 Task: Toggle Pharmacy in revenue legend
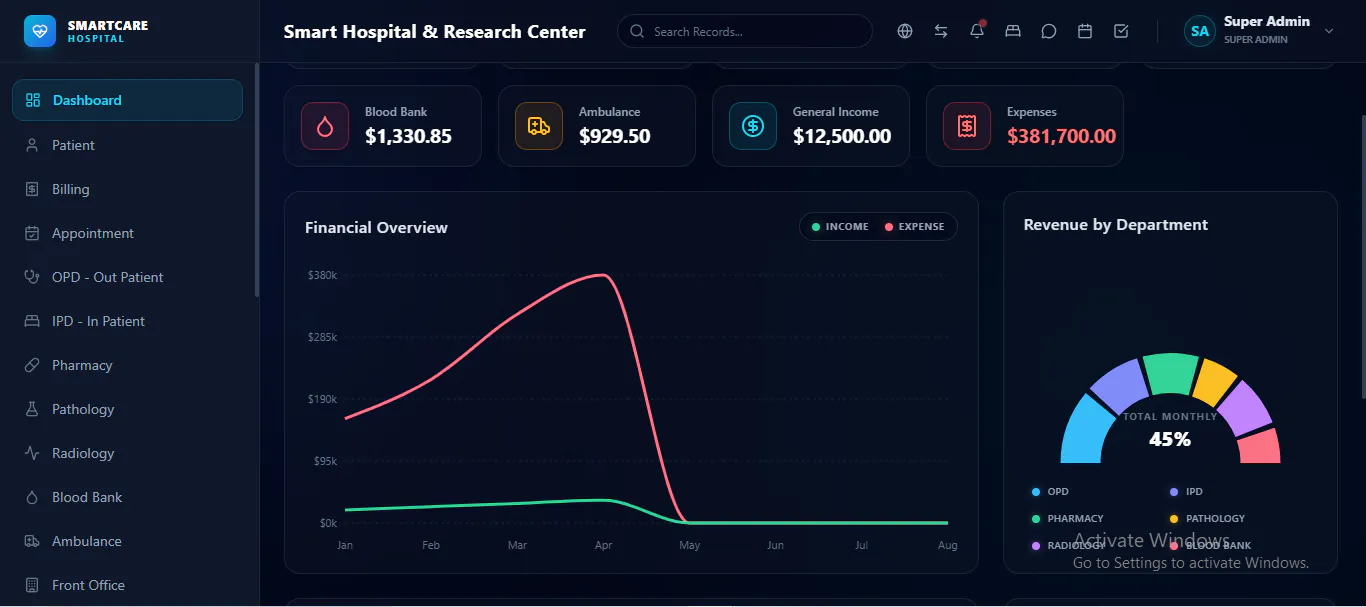(1067, 519)
